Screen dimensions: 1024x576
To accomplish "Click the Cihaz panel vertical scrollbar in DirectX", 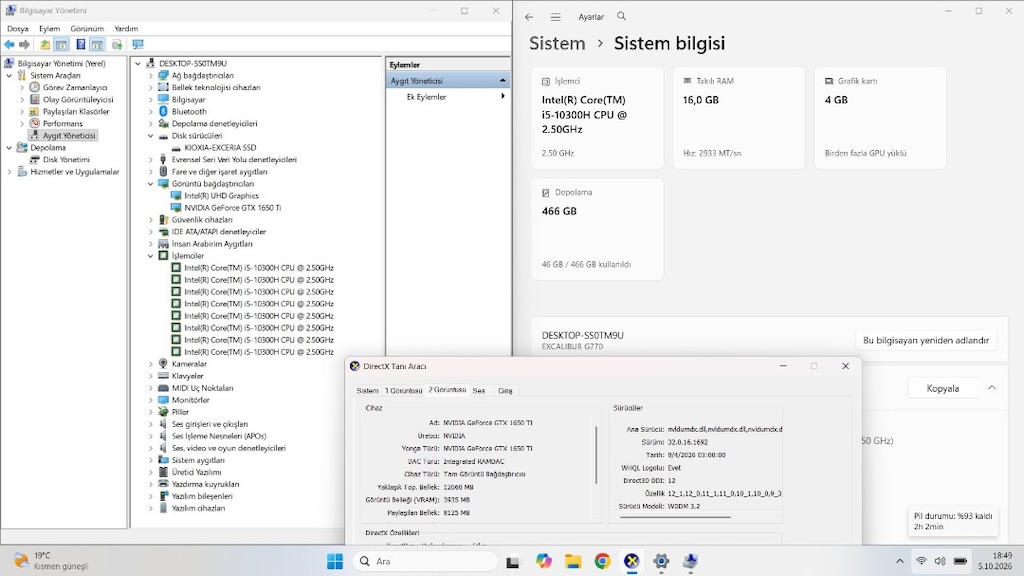I will pos(596,455).
